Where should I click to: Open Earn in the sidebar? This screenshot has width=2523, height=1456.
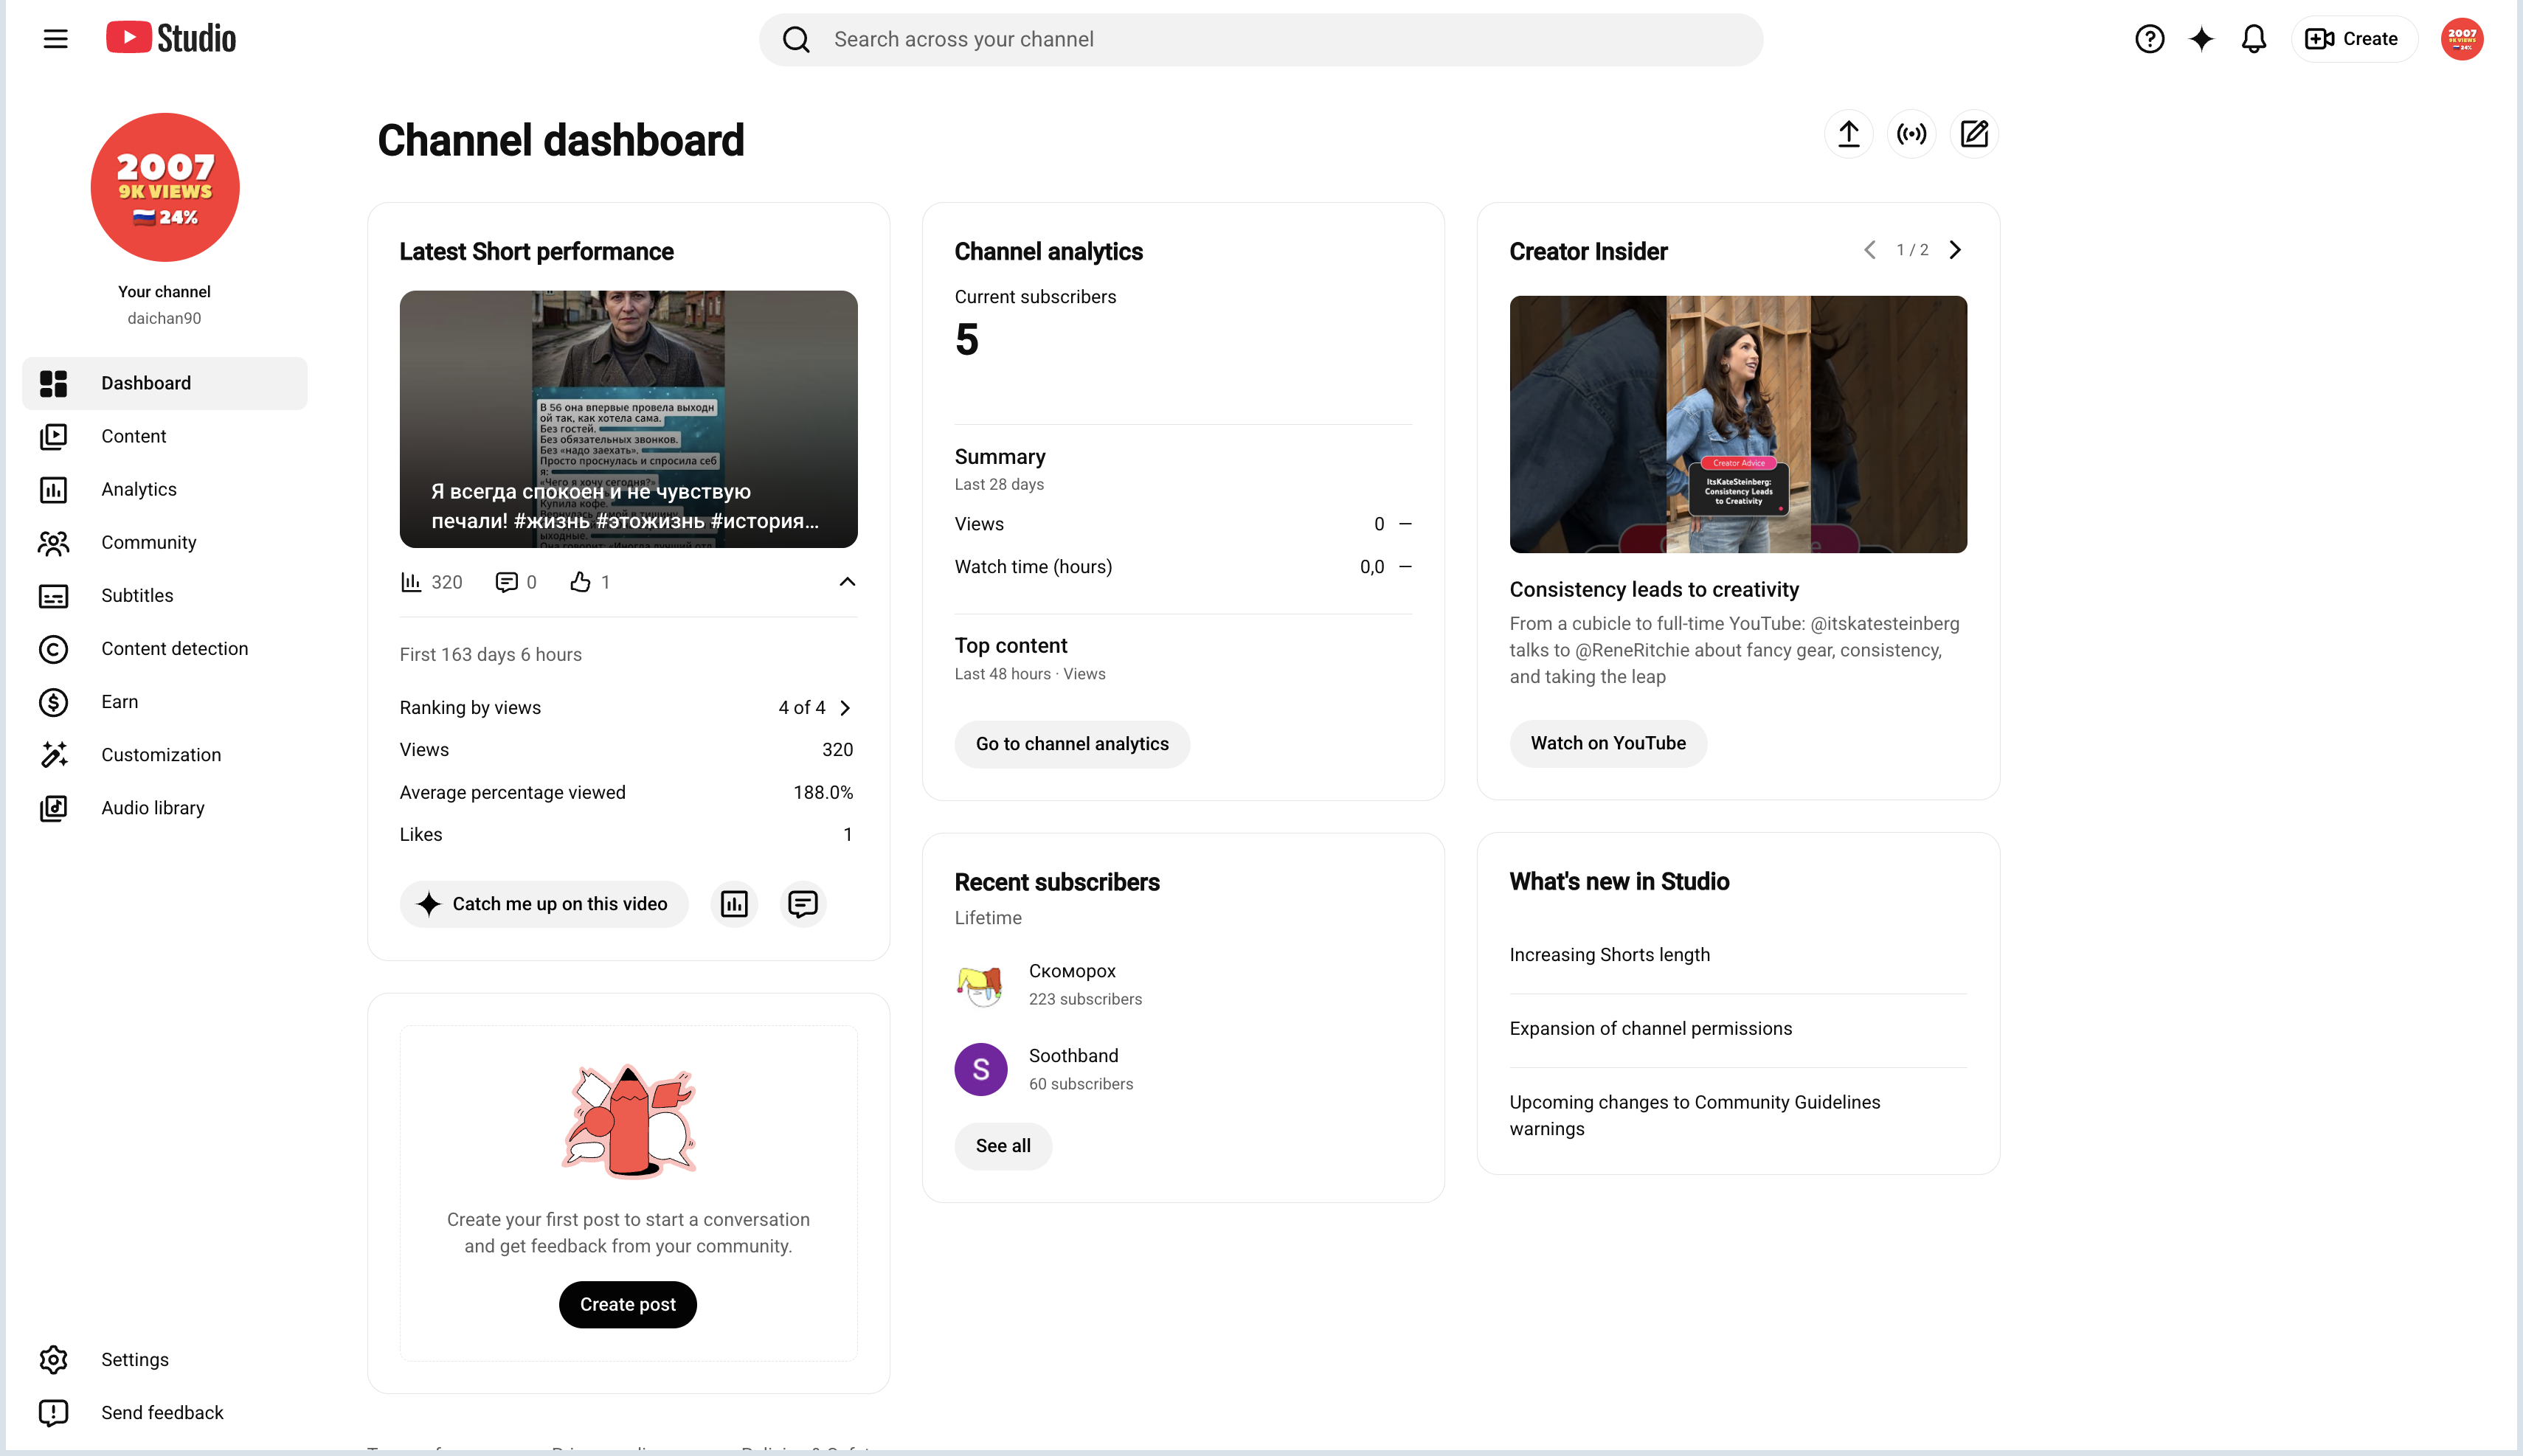click(x=165, y=701)
